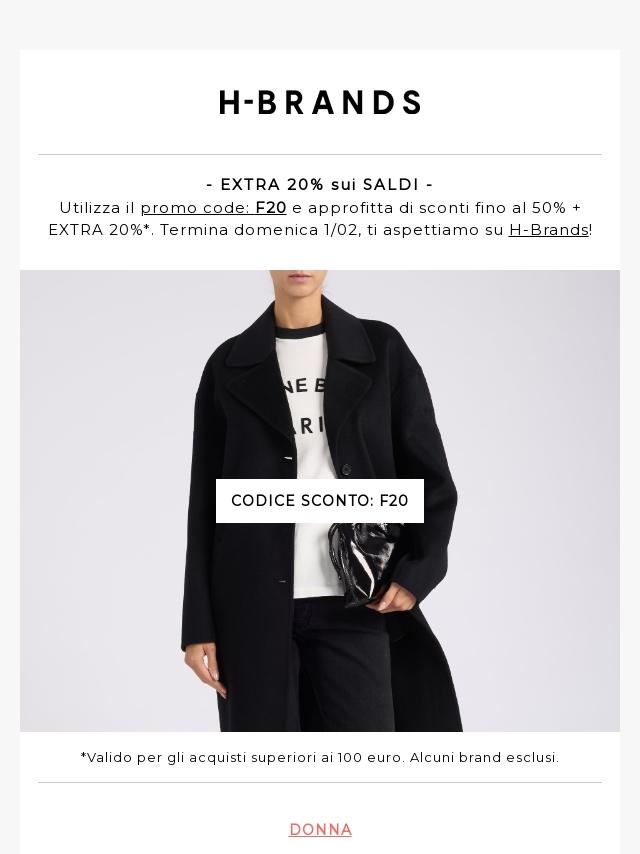
Task: Open the DONNA category link
Action: pos(320,829)
